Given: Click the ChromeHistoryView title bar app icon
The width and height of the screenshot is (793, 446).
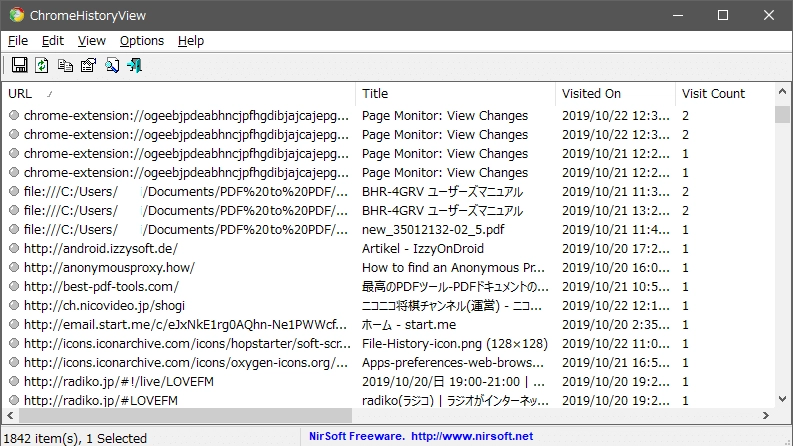Looking at the screenshot, I should click(17, 15).
